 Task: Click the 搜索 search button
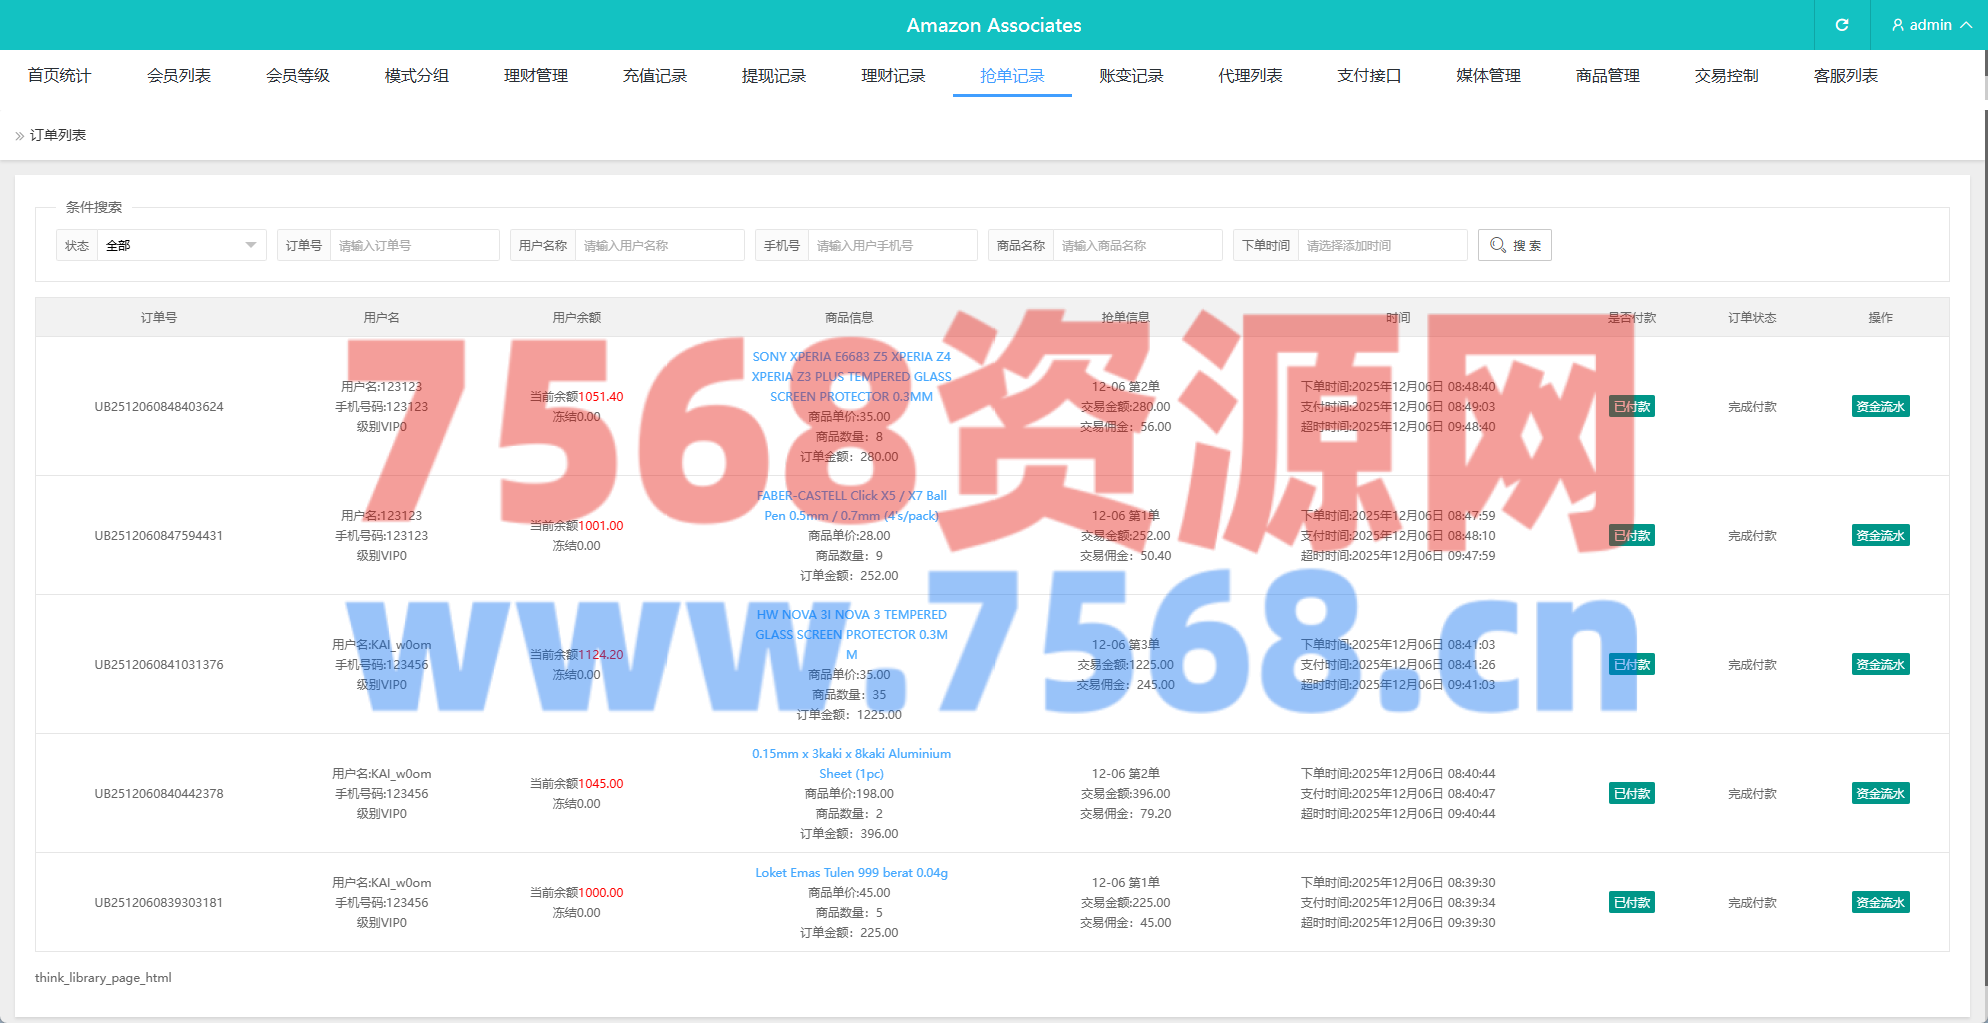click(x=1514, y=245)
